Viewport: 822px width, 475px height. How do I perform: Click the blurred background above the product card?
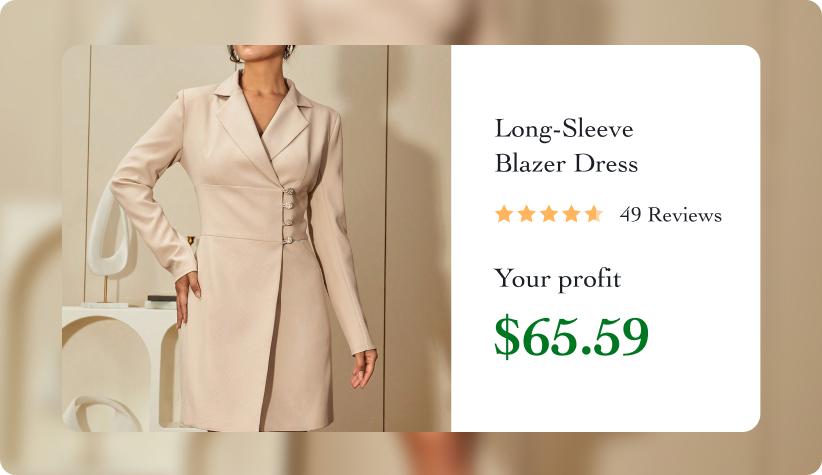coord(411,22)
